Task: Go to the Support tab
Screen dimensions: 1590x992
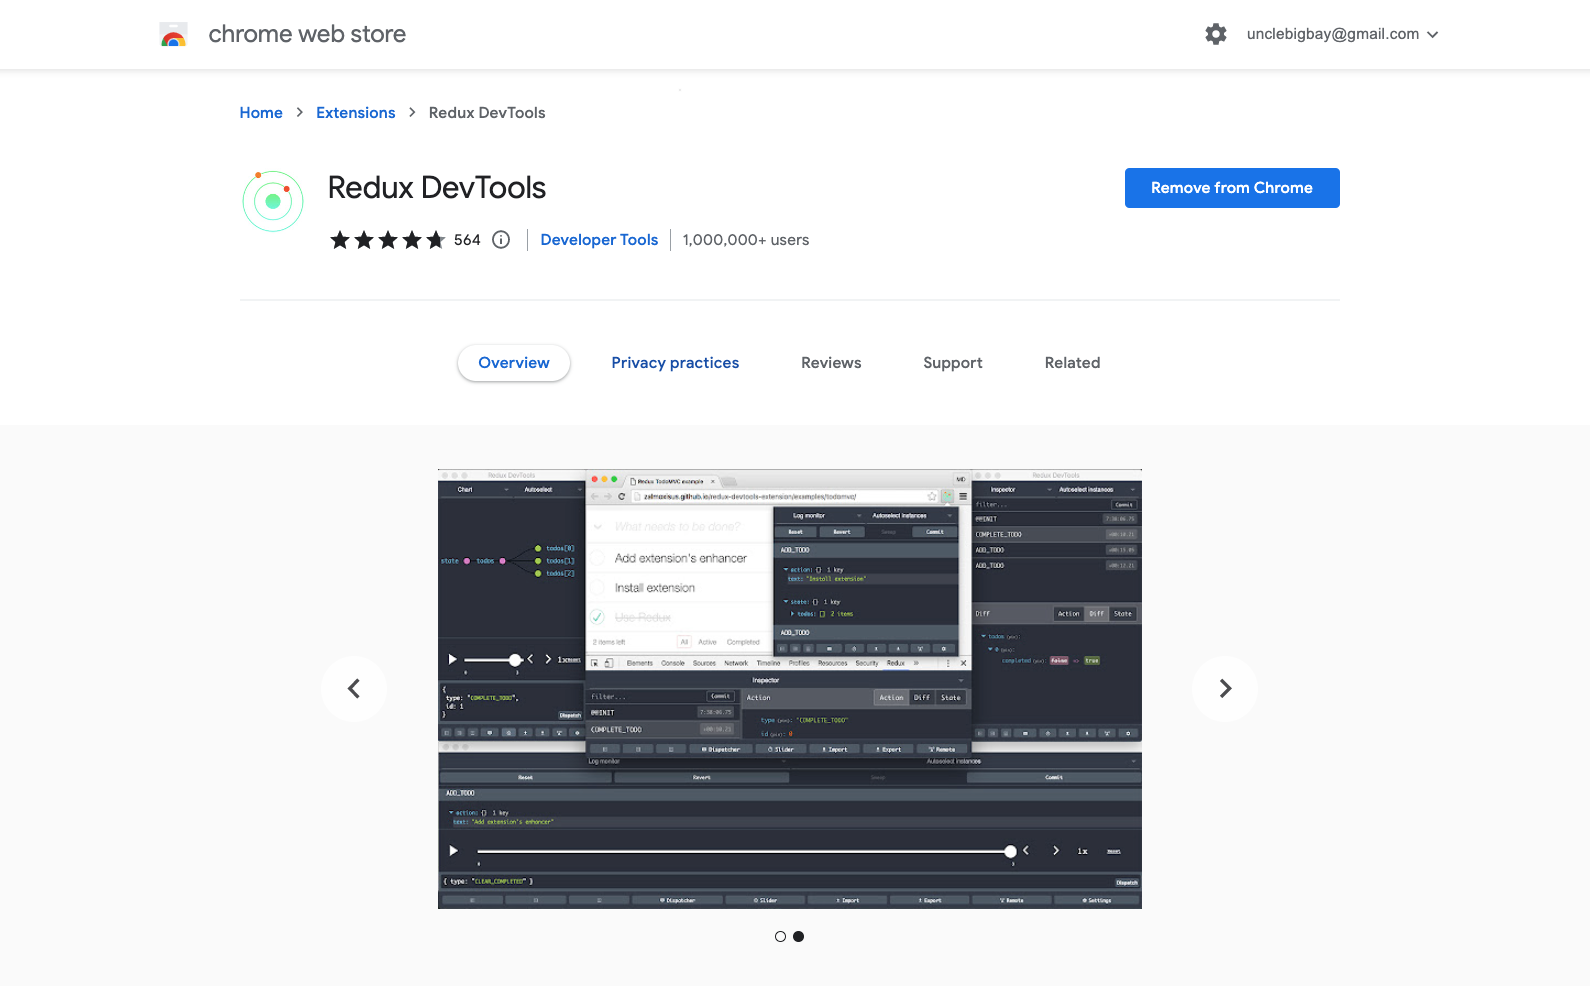Action: pyautogui.click(x=953, y=363)
